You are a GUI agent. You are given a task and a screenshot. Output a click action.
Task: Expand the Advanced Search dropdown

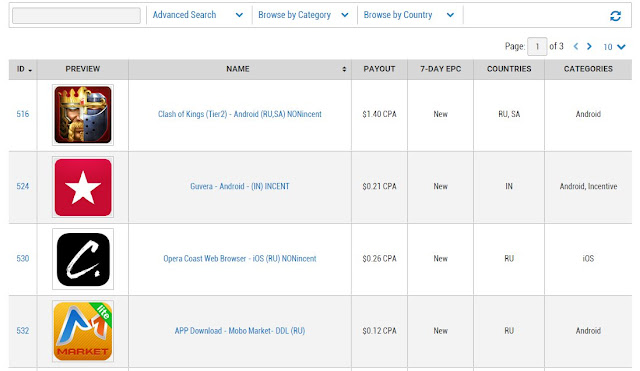(198, 15)
